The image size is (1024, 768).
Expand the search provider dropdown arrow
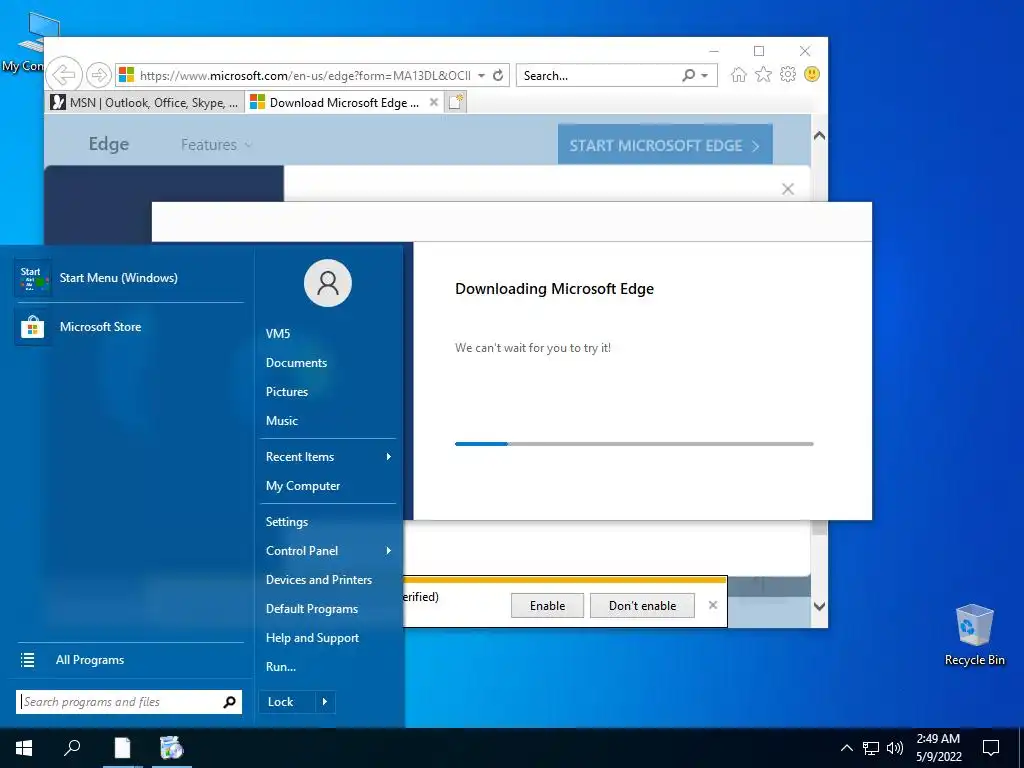pos(705,76)
